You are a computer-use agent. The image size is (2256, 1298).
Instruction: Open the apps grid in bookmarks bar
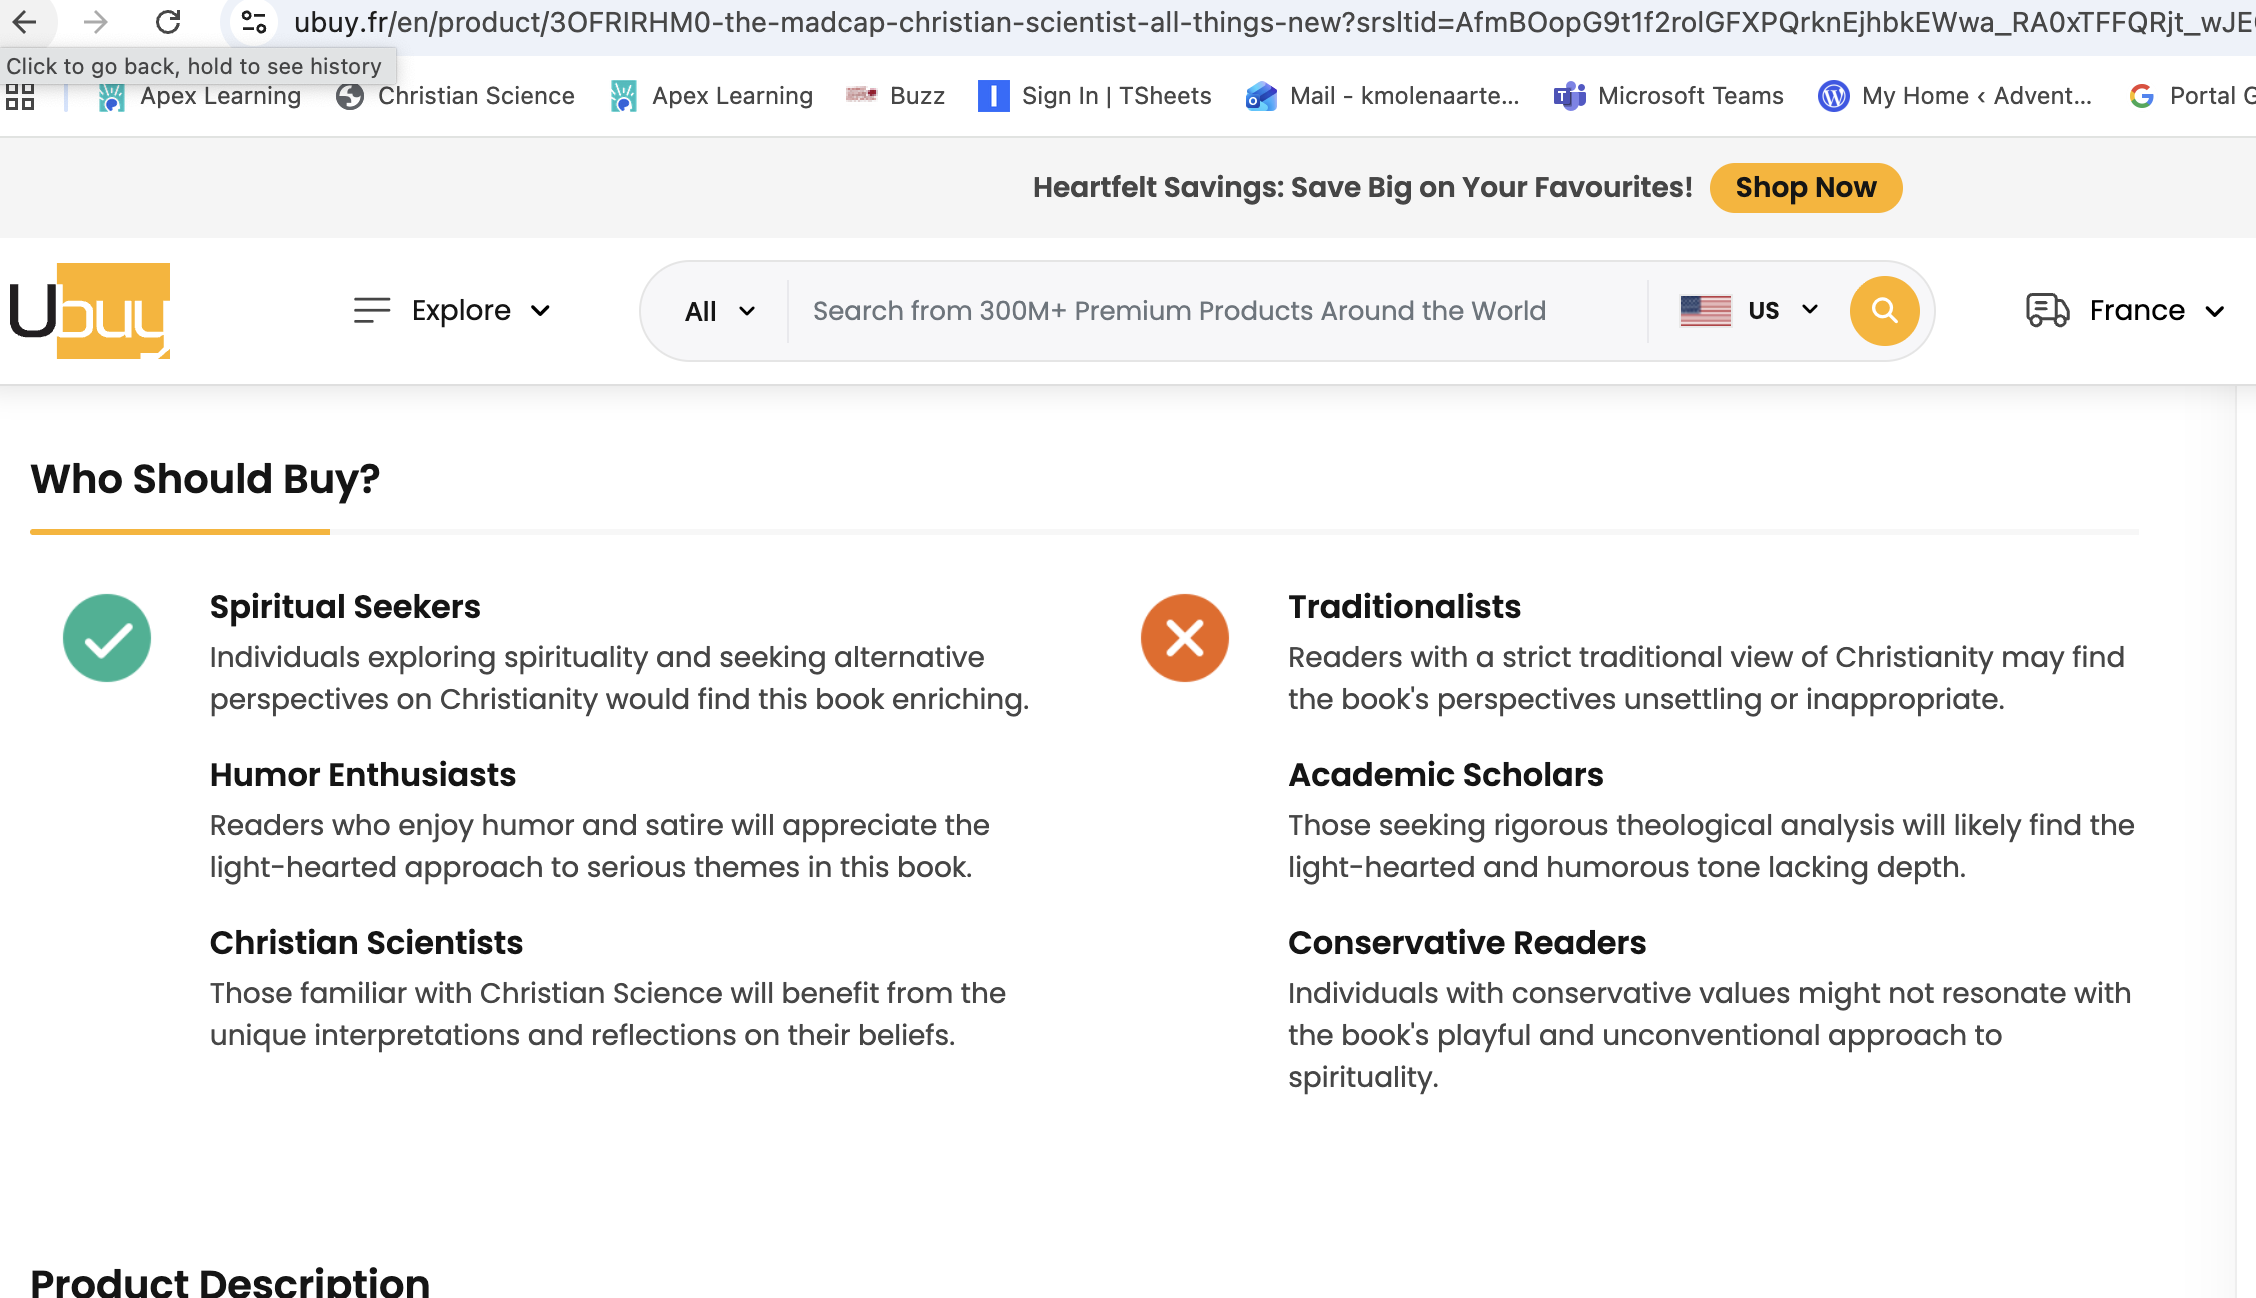point(20,96)
